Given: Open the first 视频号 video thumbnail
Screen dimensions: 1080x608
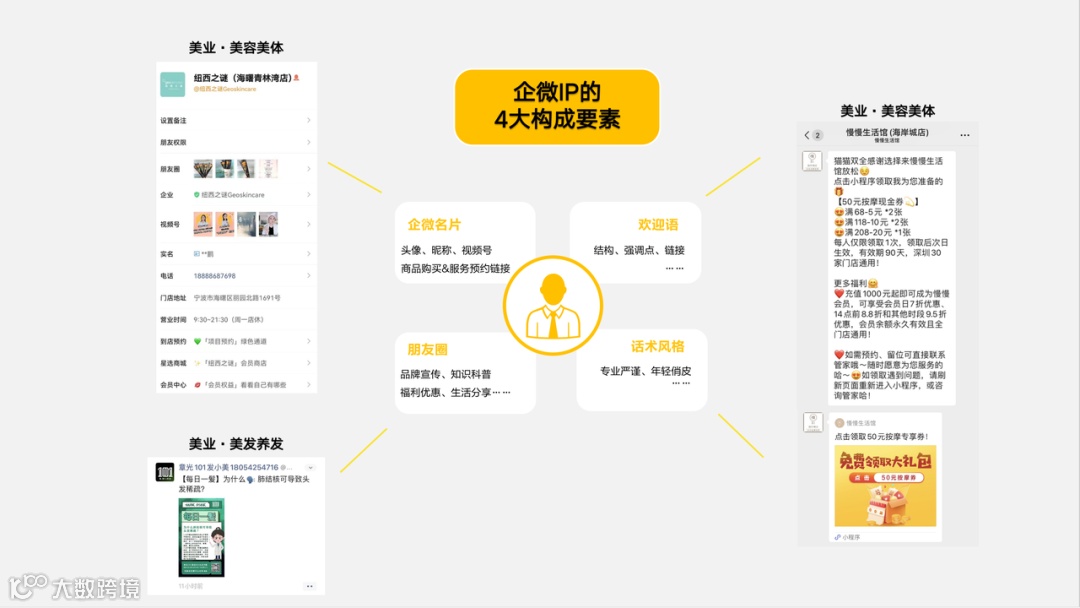Looking at the screenshot, I should [x=203, y=224].
